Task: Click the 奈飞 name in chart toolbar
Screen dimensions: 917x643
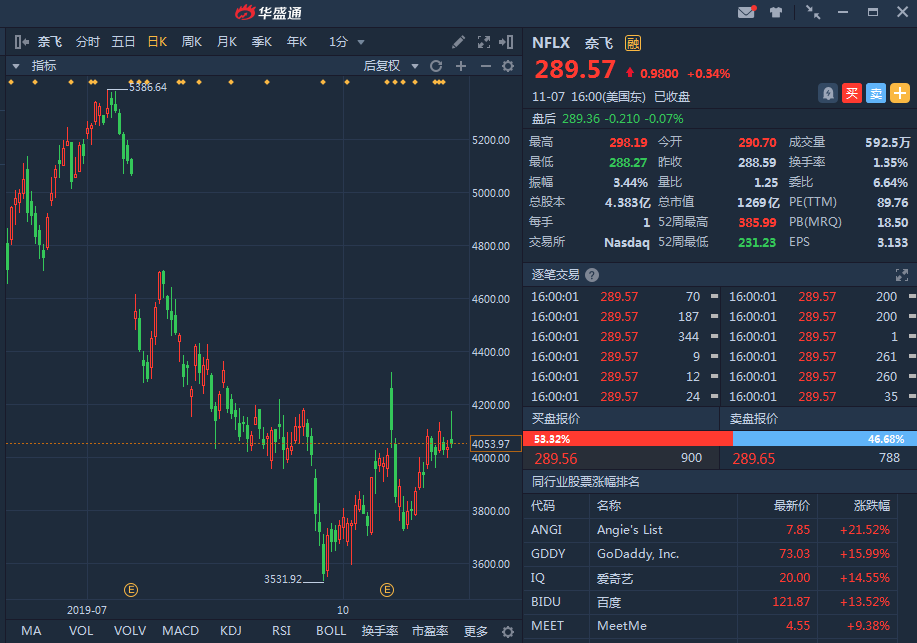Action: (x=50, y=42)
